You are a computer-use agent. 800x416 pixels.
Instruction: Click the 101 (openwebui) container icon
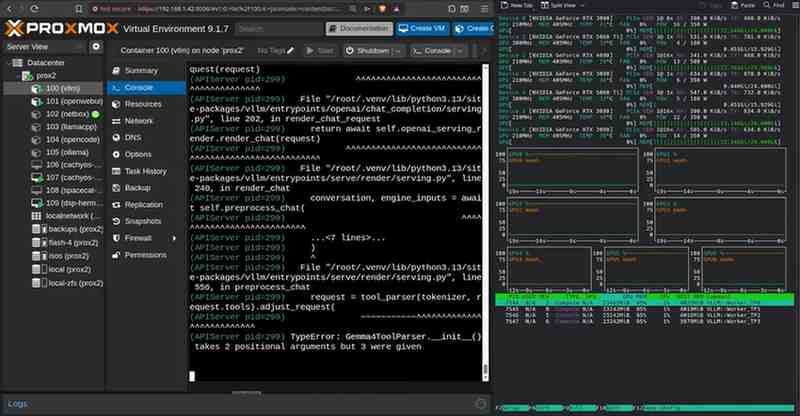pos(36,102)
